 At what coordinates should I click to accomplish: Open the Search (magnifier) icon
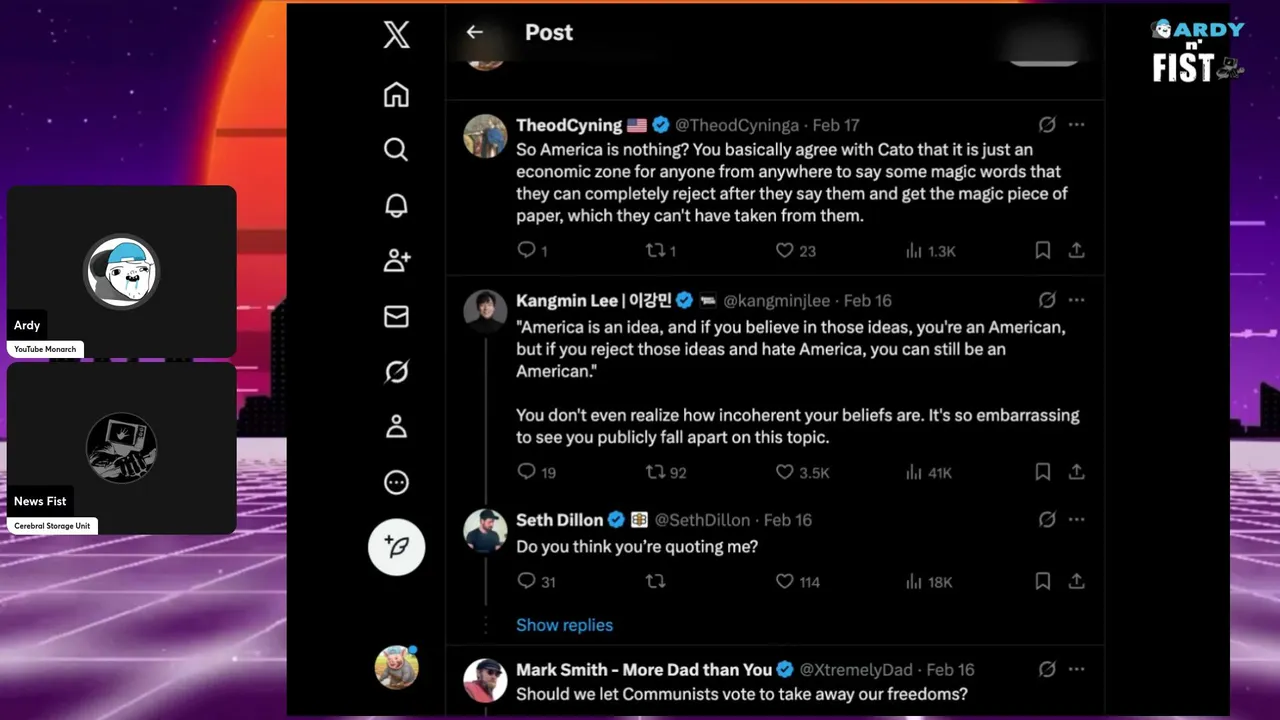click(396, 150)
